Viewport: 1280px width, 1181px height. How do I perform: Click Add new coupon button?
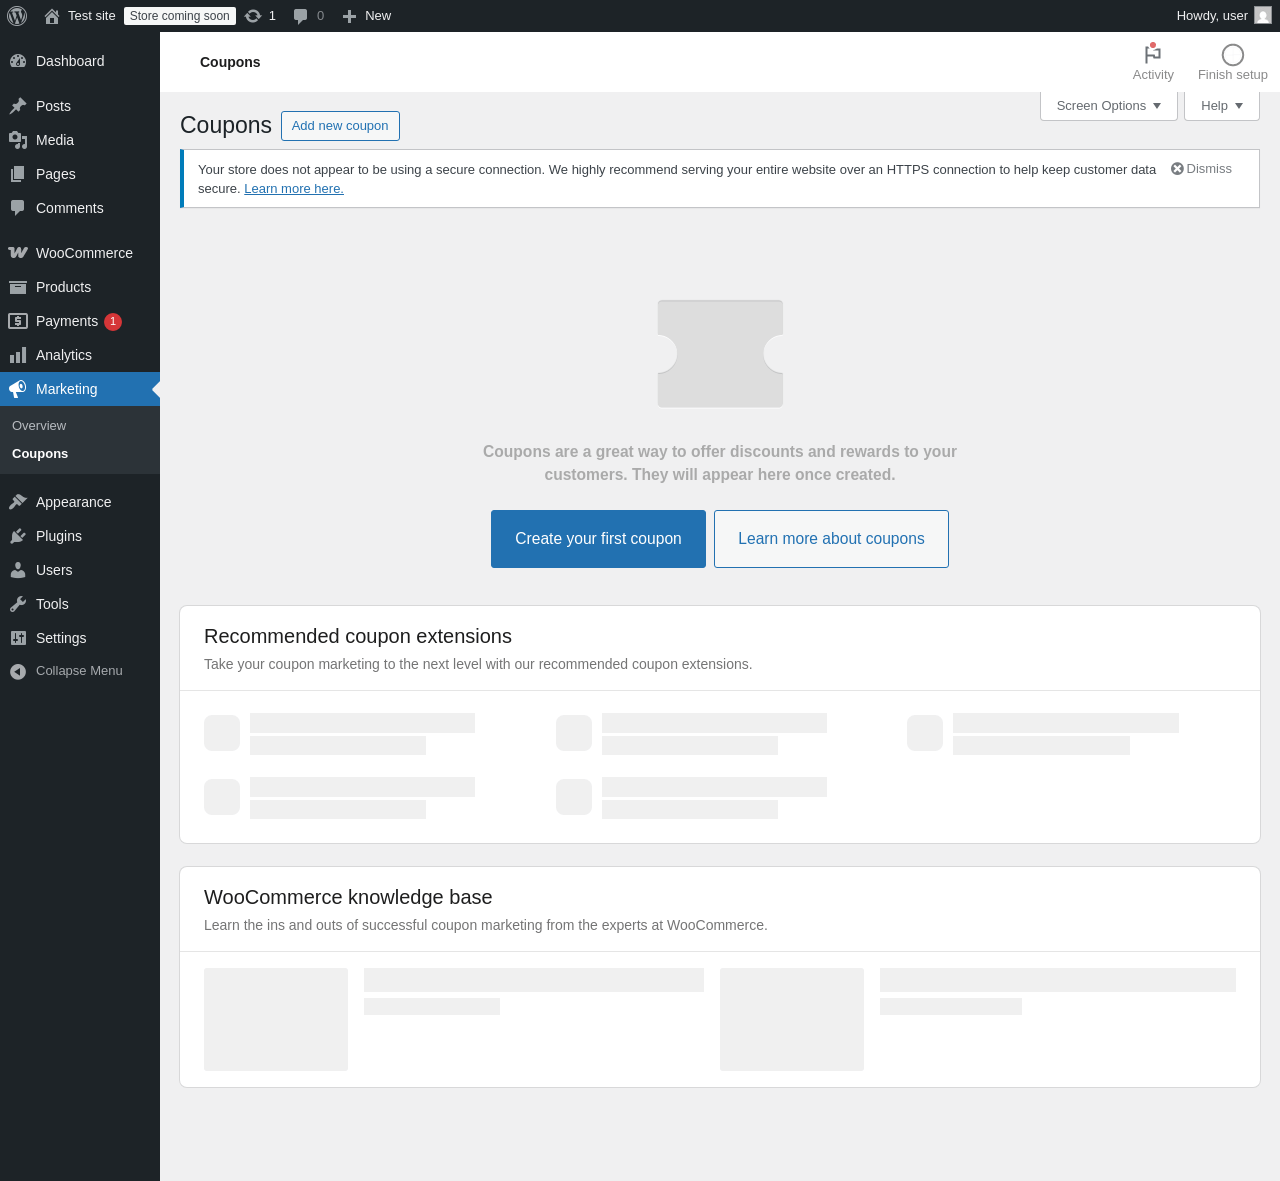coord(340,126)
